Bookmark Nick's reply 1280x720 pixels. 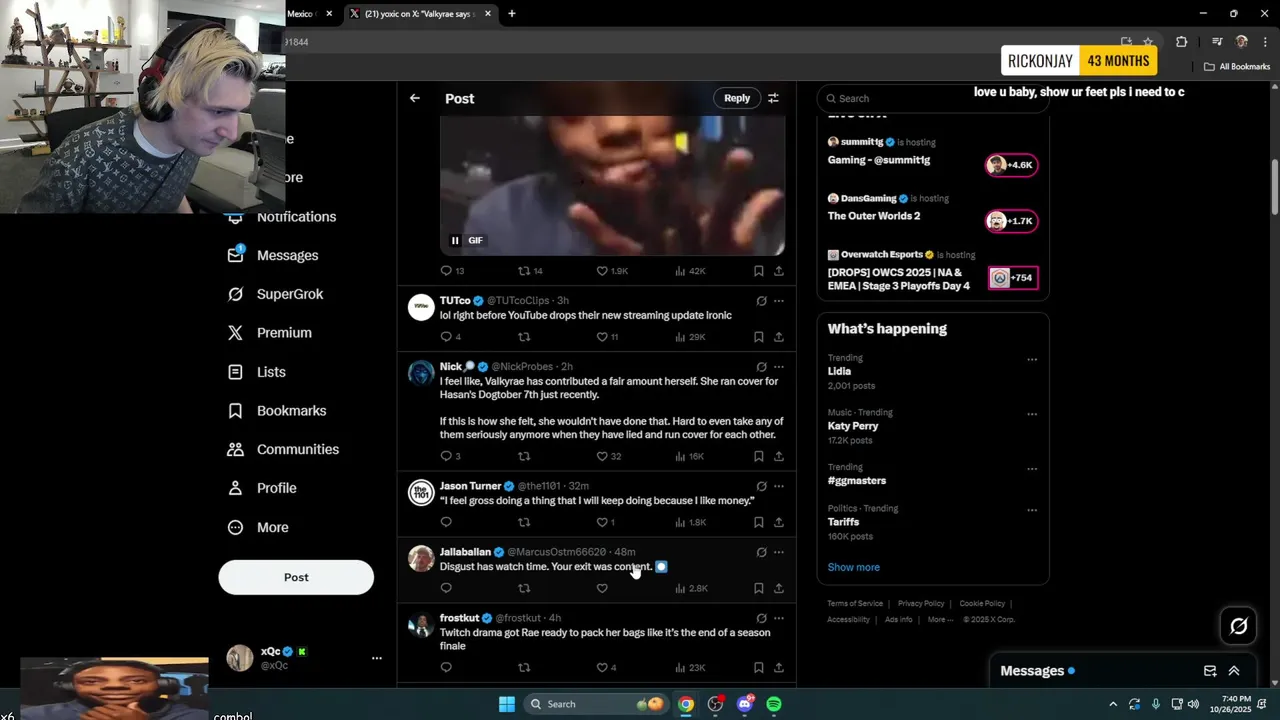(x=759, y=456)
